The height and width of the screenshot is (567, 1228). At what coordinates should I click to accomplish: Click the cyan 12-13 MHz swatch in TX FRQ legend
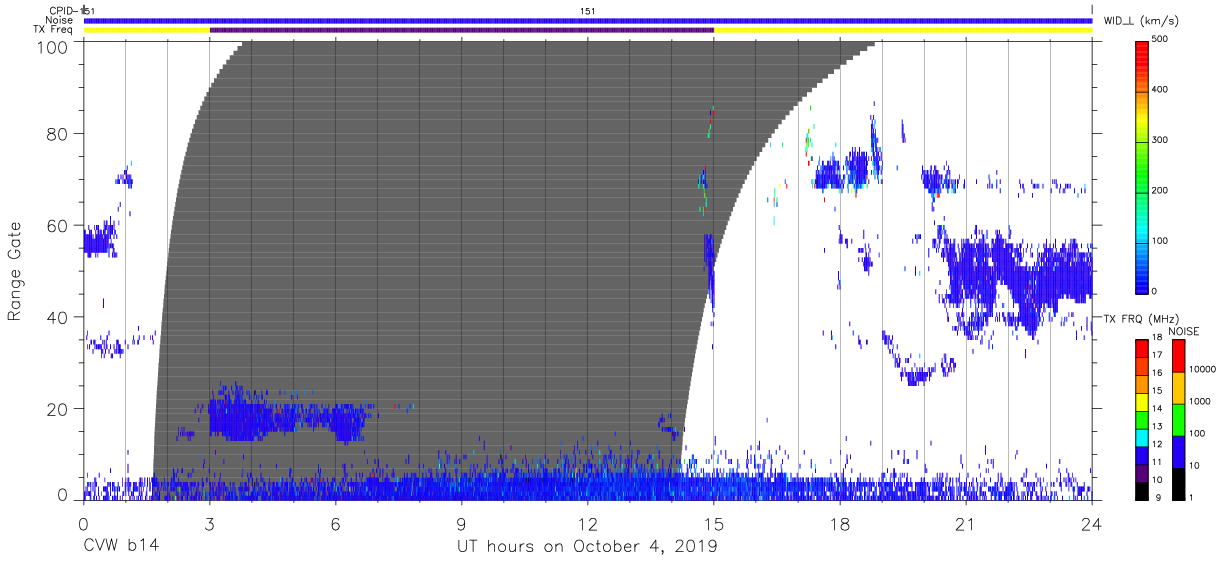tap(1143, 437)
